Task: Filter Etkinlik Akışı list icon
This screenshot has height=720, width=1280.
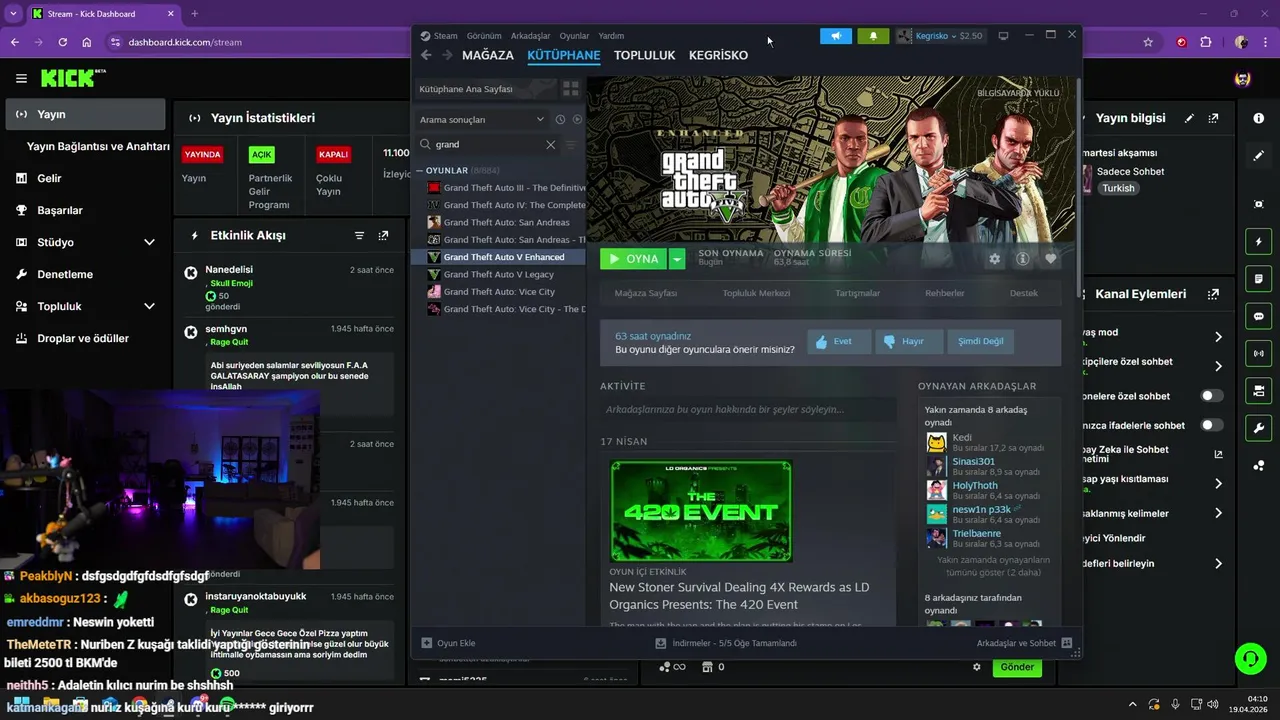Action: pos(359,236)
